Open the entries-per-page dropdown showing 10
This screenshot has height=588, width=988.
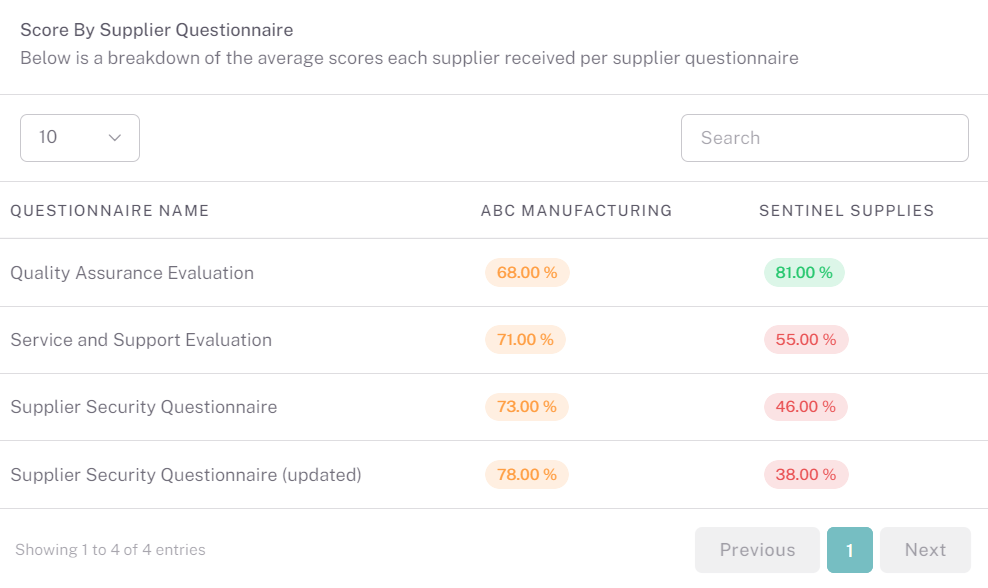pyautogui.click(x=80, y=137)
